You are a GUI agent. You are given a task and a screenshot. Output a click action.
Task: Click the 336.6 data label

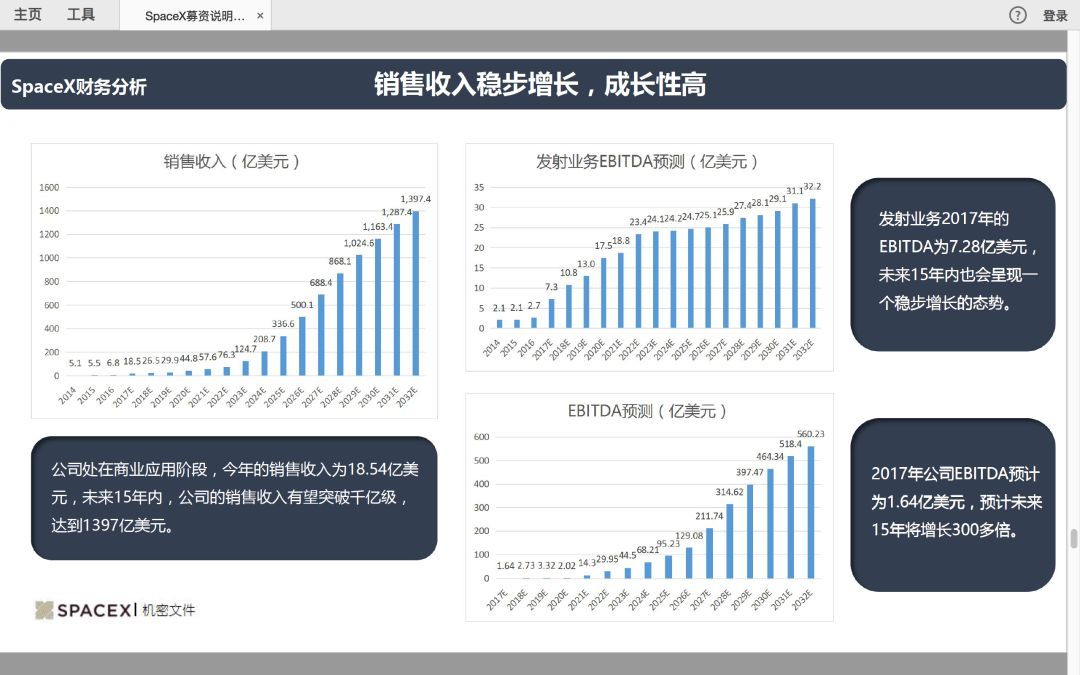pyautogui.click(x=283, y=324)
